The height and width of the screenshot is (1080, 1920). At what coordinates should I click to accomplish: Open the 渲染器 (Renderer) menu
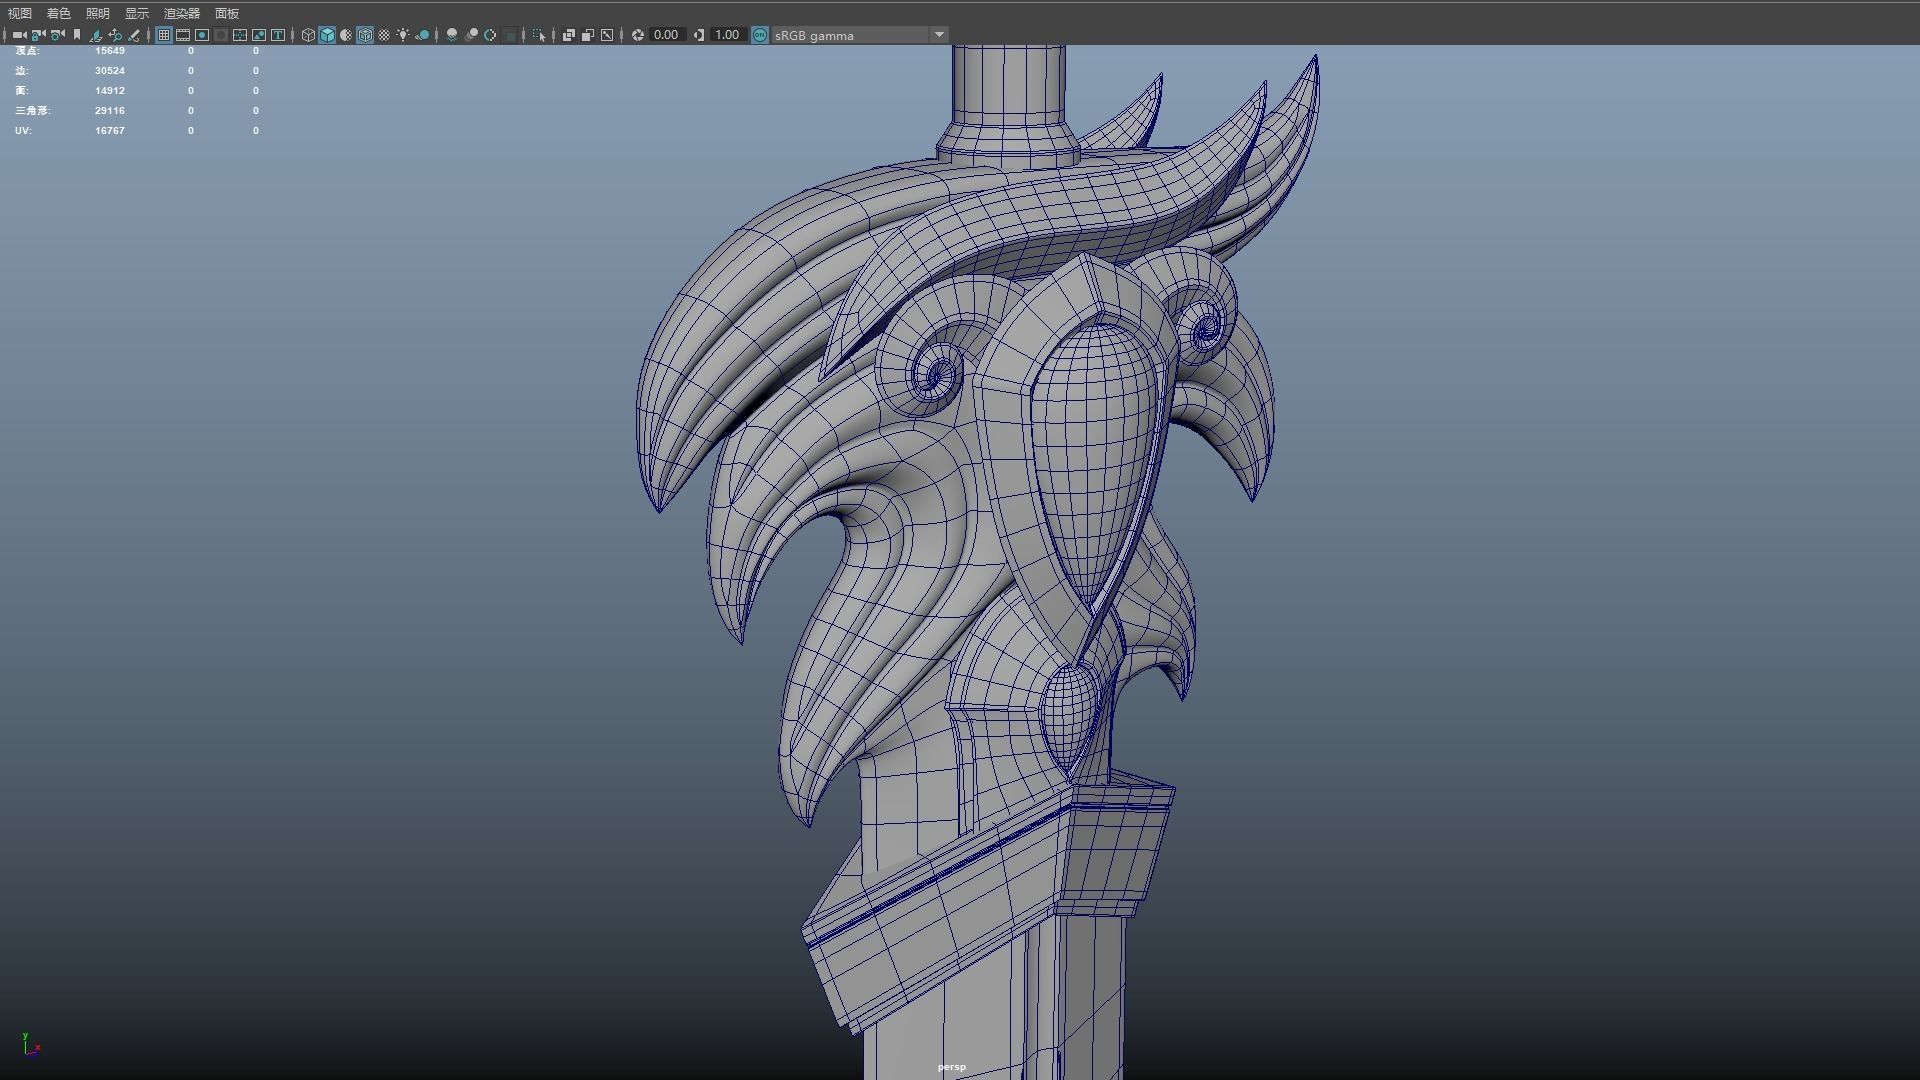pyautogui.click(x=182, y=13)
